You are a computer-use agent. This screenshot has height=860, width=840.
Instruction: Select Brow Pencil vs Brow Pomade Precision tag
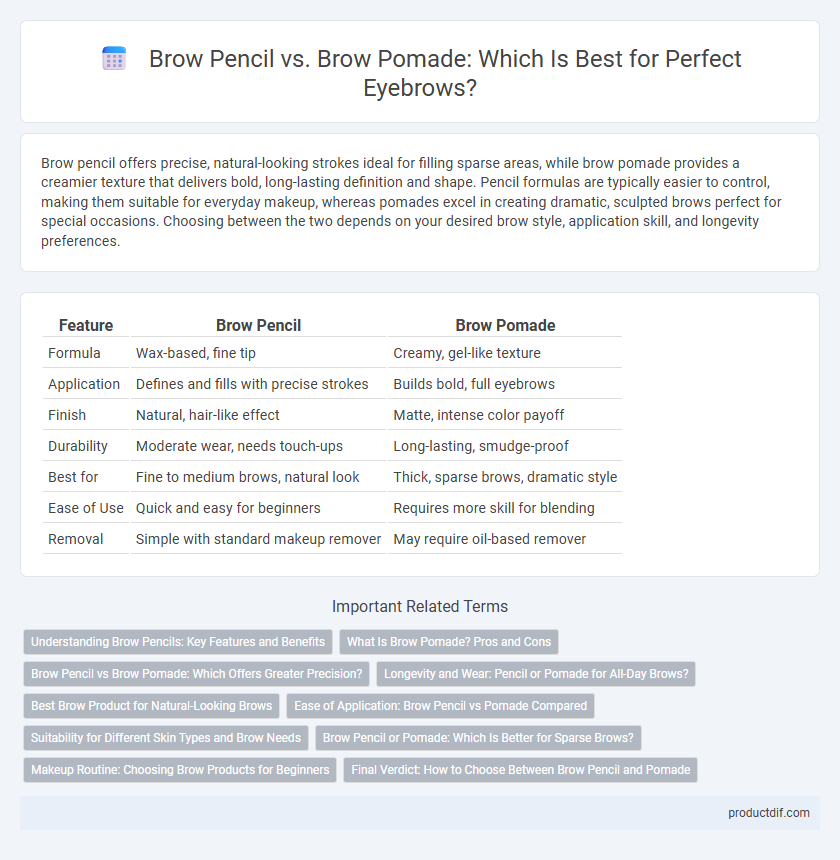coord(196,674)
